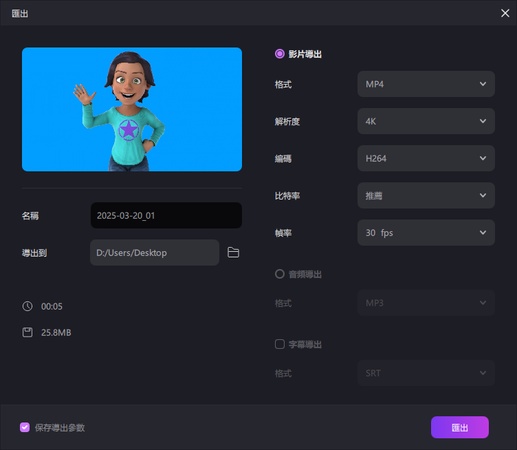This screenshot has height=450, width=517.
Task: Click the name field 2025-03-20_01
Action: click(166, 215)
